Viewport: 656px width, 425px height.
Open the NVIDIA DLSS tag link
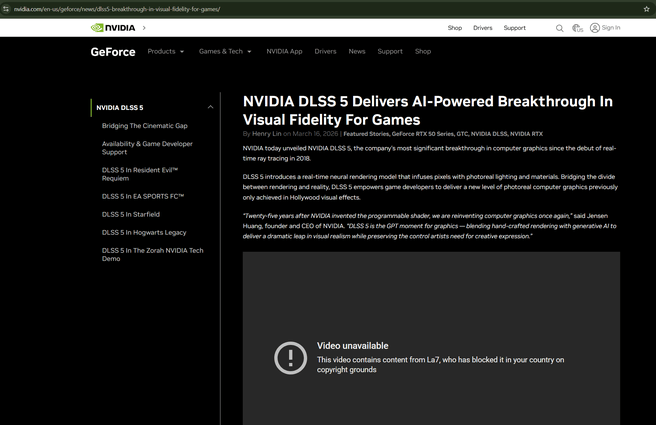point(489,134)
